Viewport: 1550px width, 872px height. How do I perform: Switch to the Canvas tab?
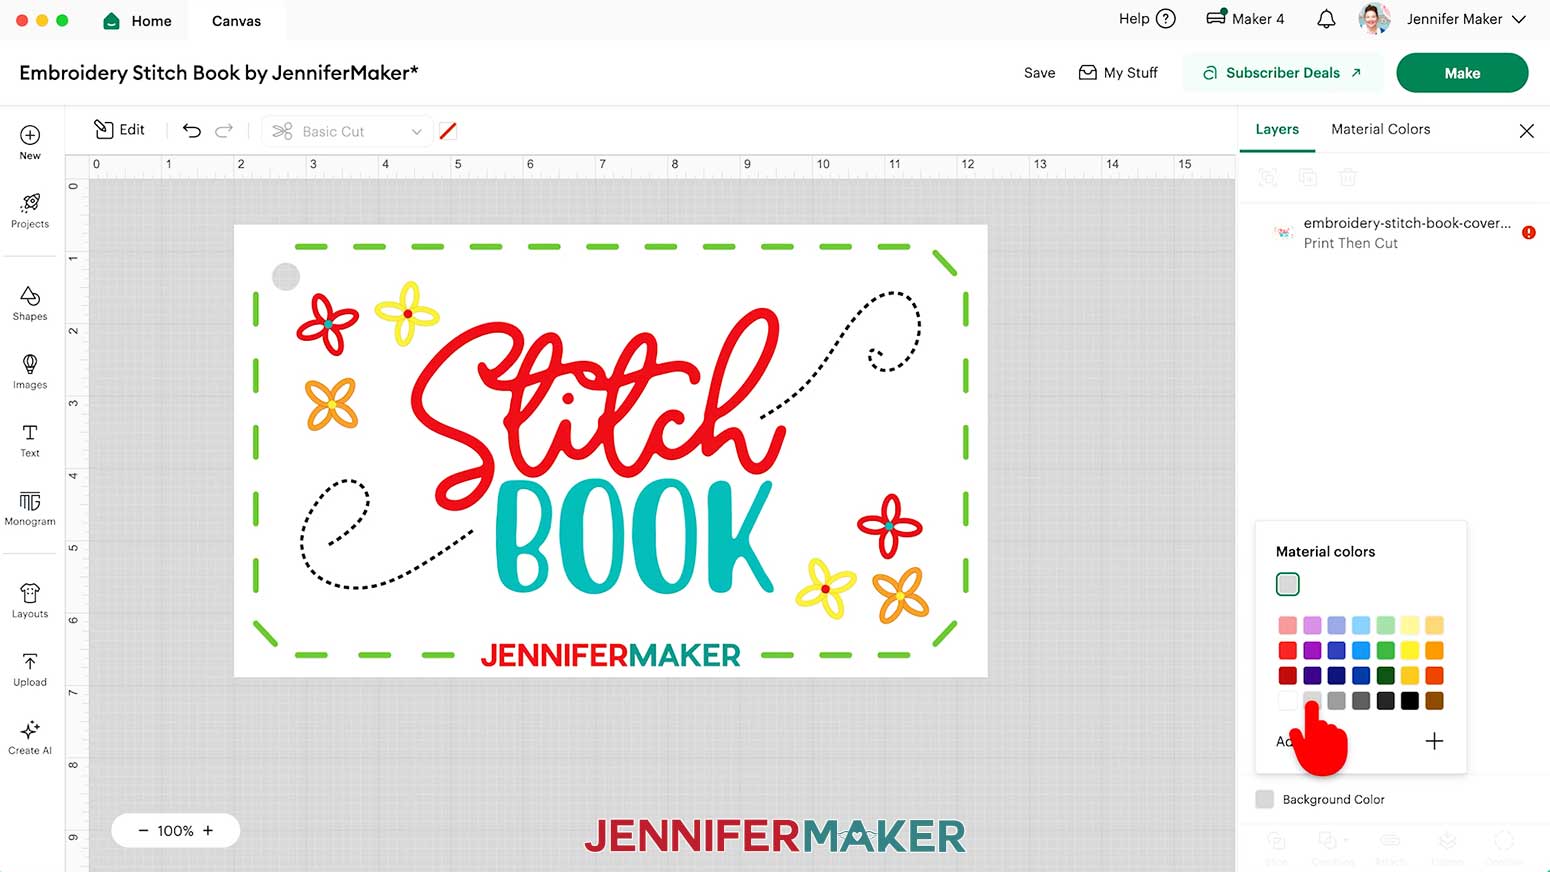[236, 20]
